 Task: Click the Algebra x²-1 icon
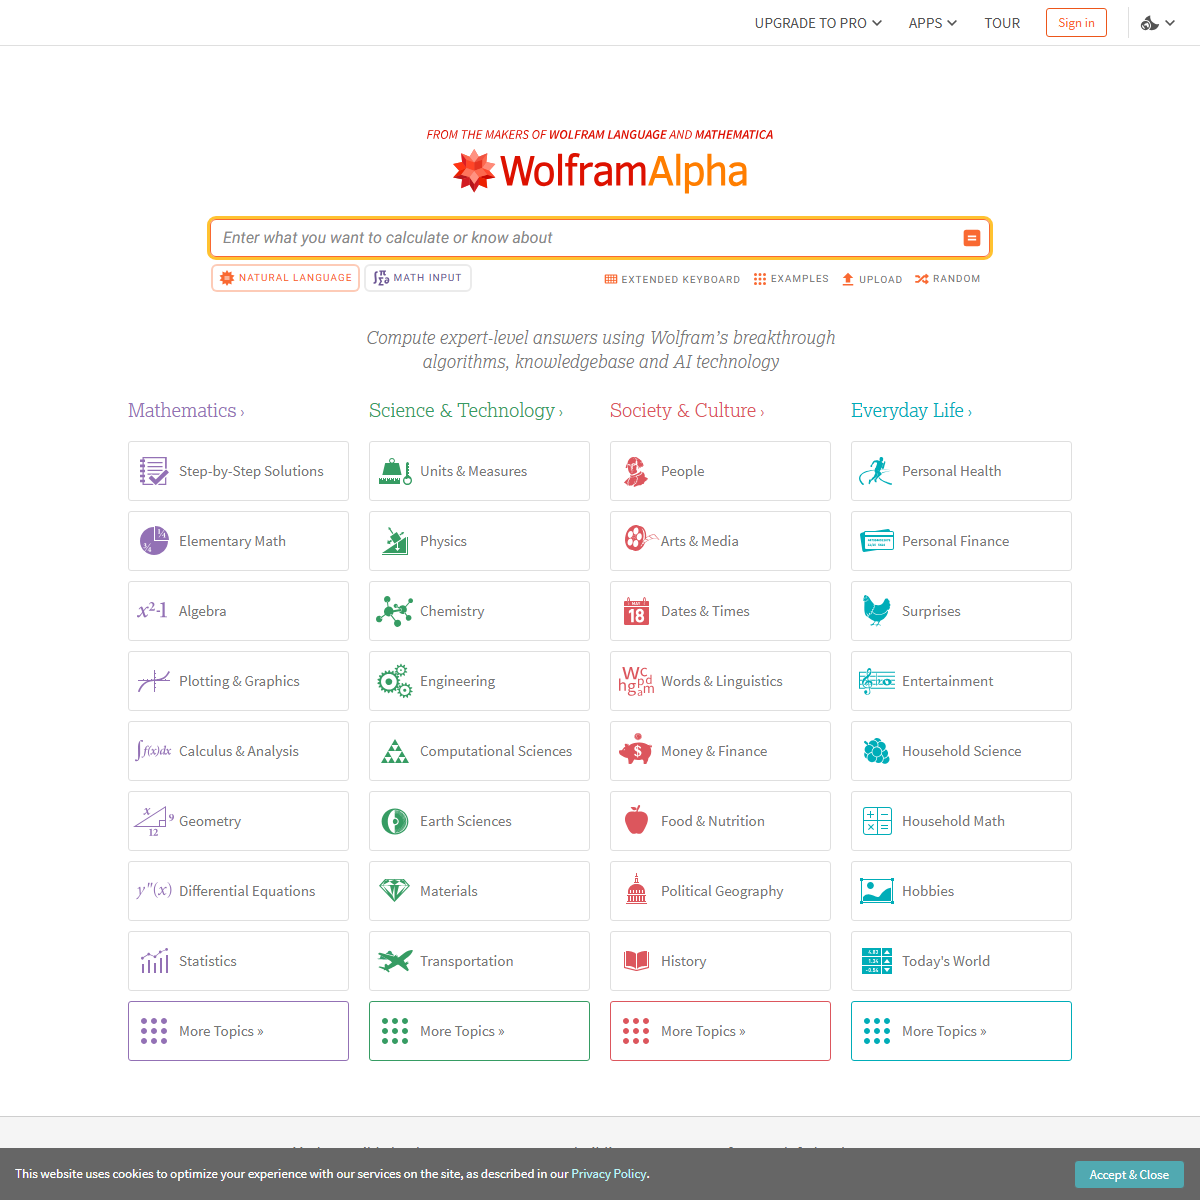coord(152,610)
